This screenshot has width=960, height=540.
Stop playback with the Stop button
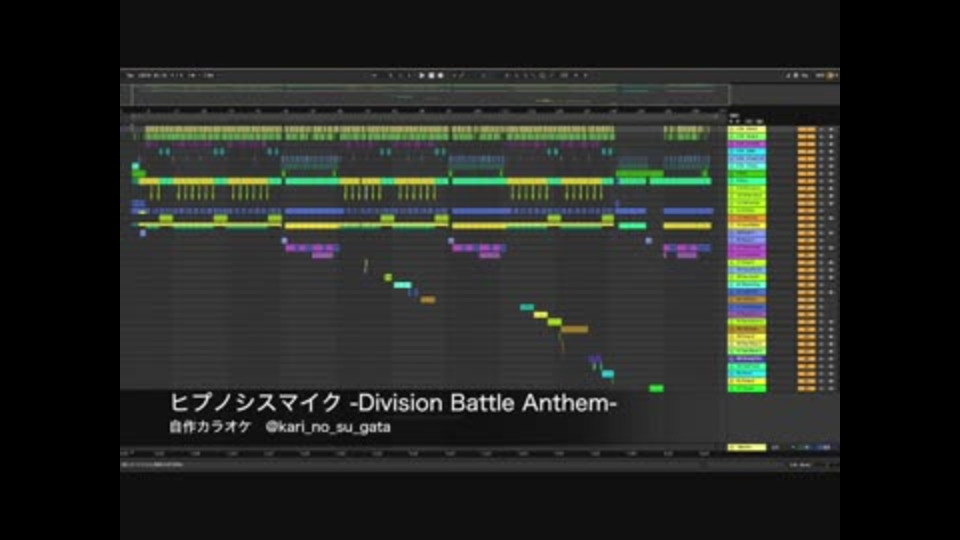click(431, 75)
